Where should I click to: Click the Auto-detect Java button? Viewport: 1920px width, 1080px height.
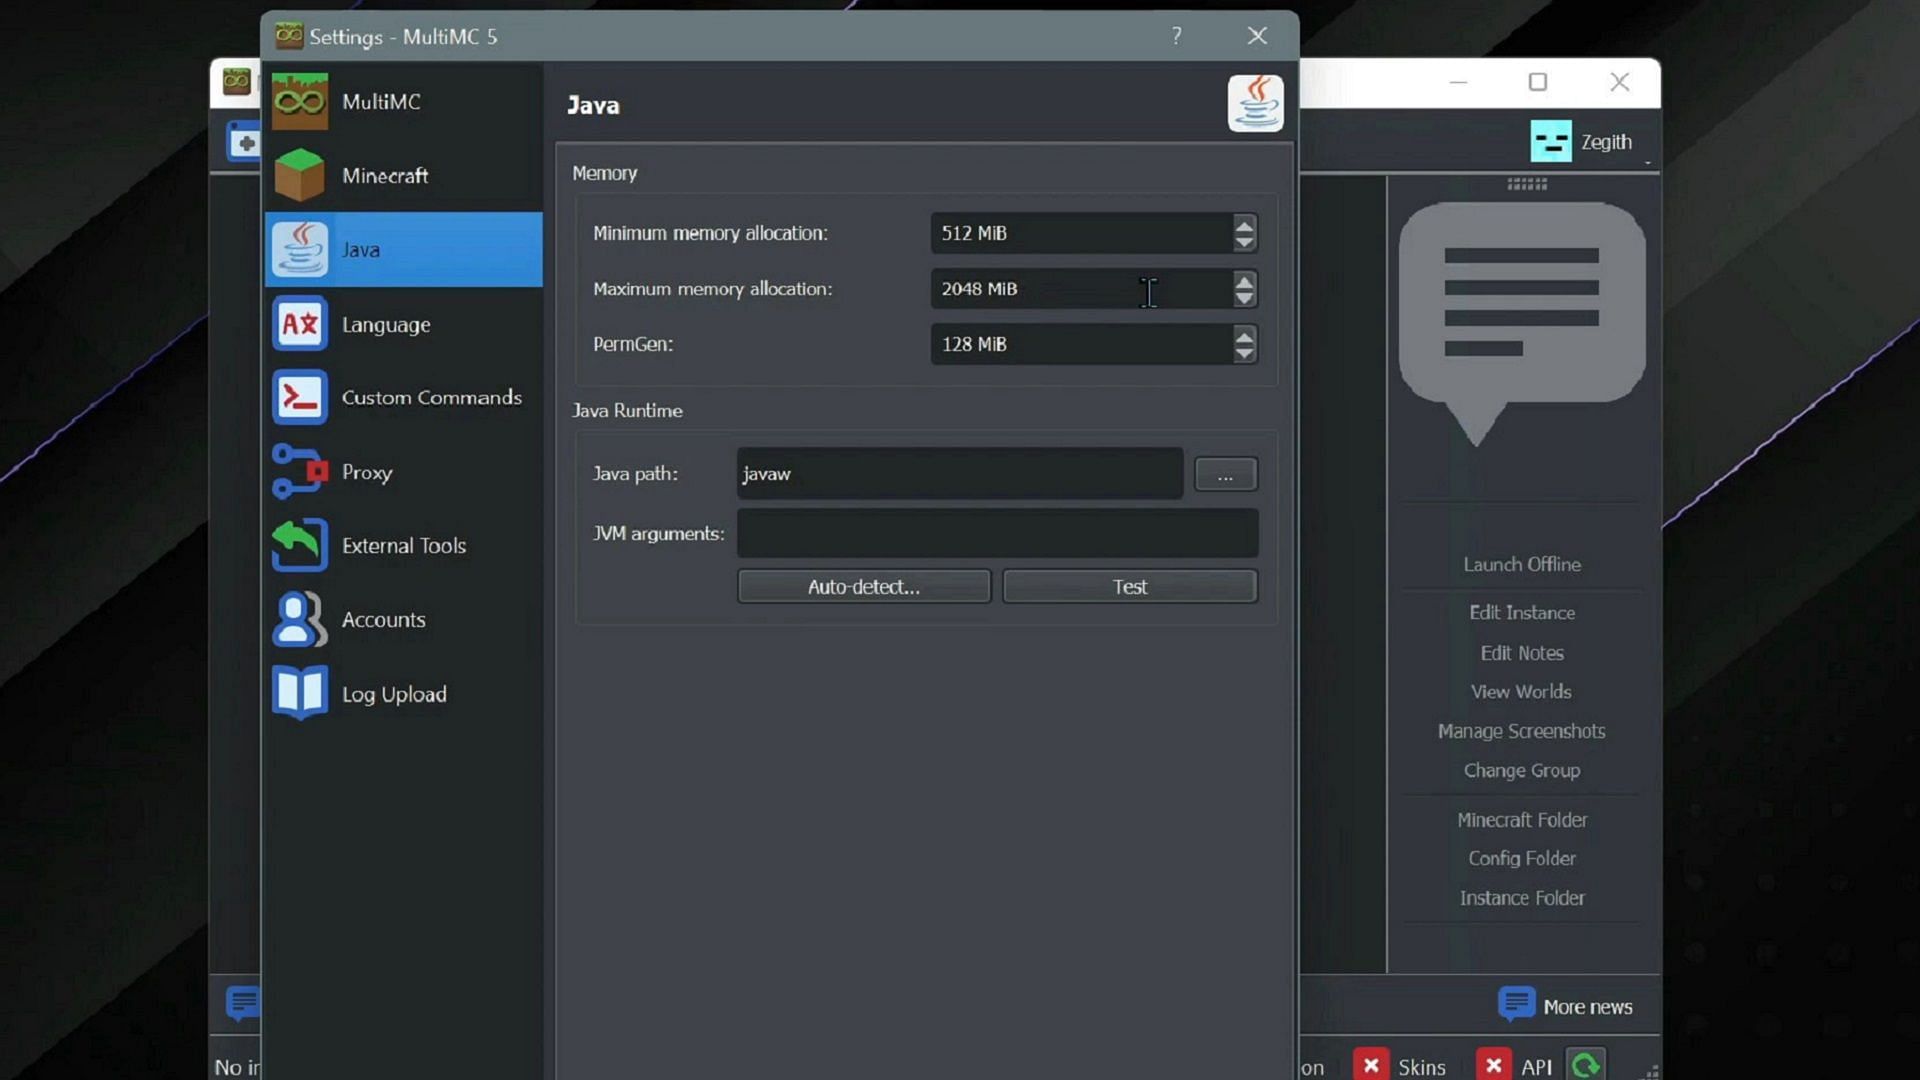pyautogui.click(x=865, y=585)
